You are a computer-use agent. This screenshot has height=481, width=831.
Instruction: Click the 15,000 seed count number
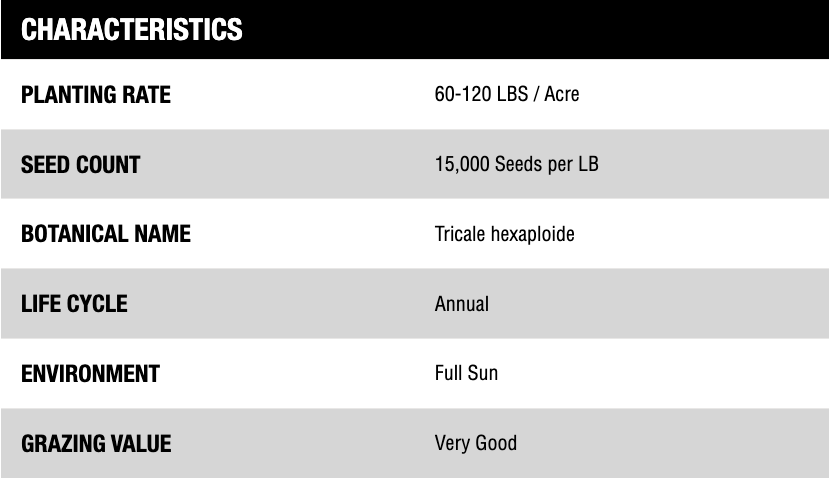[x=460, y=165]
